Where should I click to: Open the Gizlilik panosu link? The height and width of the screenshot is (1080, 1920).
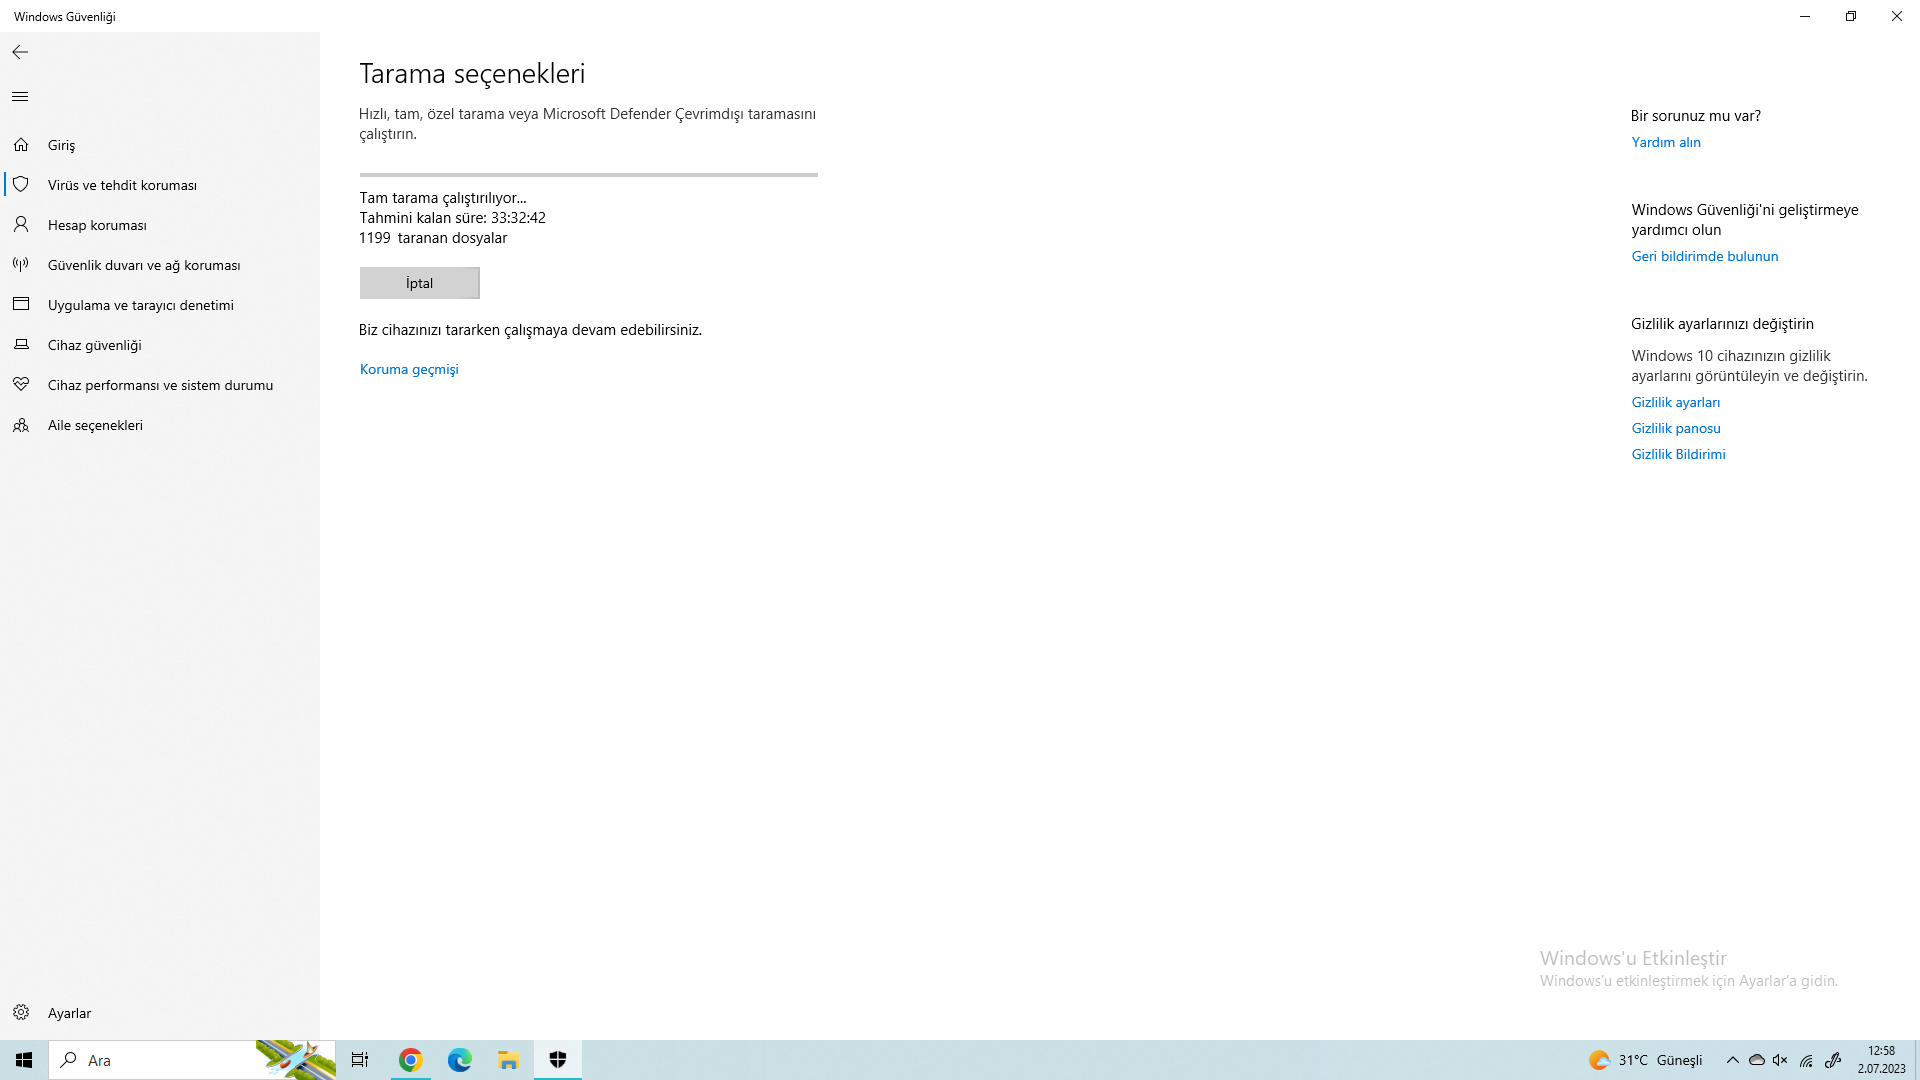click(x=1675, y=428)
